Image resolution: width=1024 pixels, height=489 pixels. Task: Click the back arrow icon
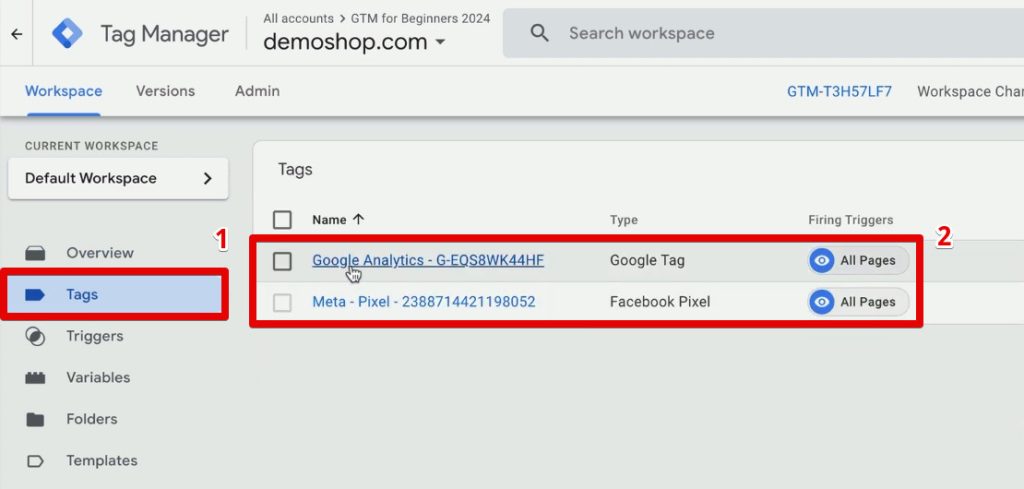pyautogui.click(x=17, y=34)
